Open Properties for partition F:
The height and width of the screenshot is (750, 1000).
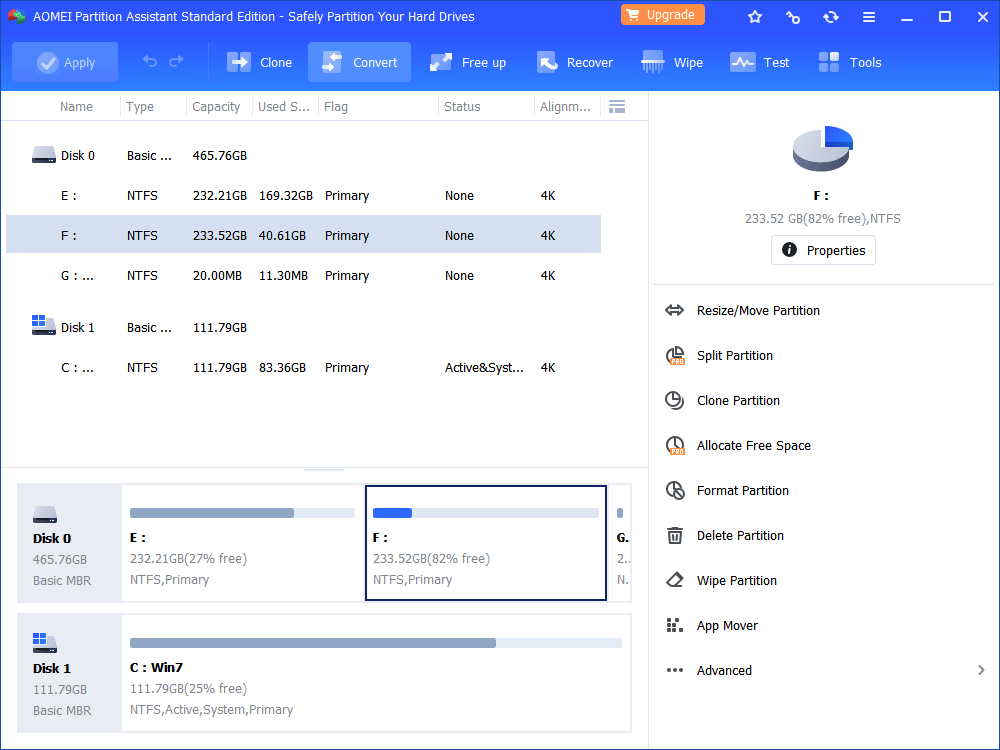pyautogui.click(x=823, y=250)
